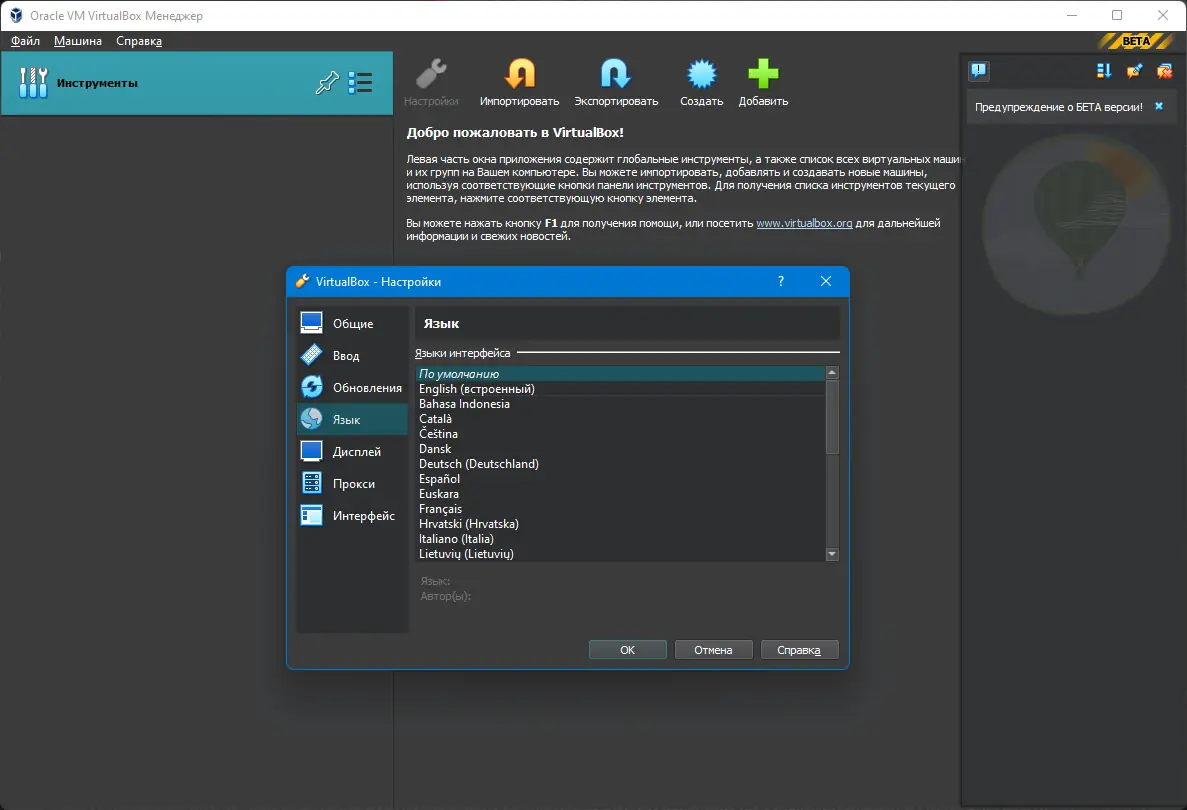Open Ввод settings category
The height and width of the screenshot is (810, 1187).
coord(352,355)
